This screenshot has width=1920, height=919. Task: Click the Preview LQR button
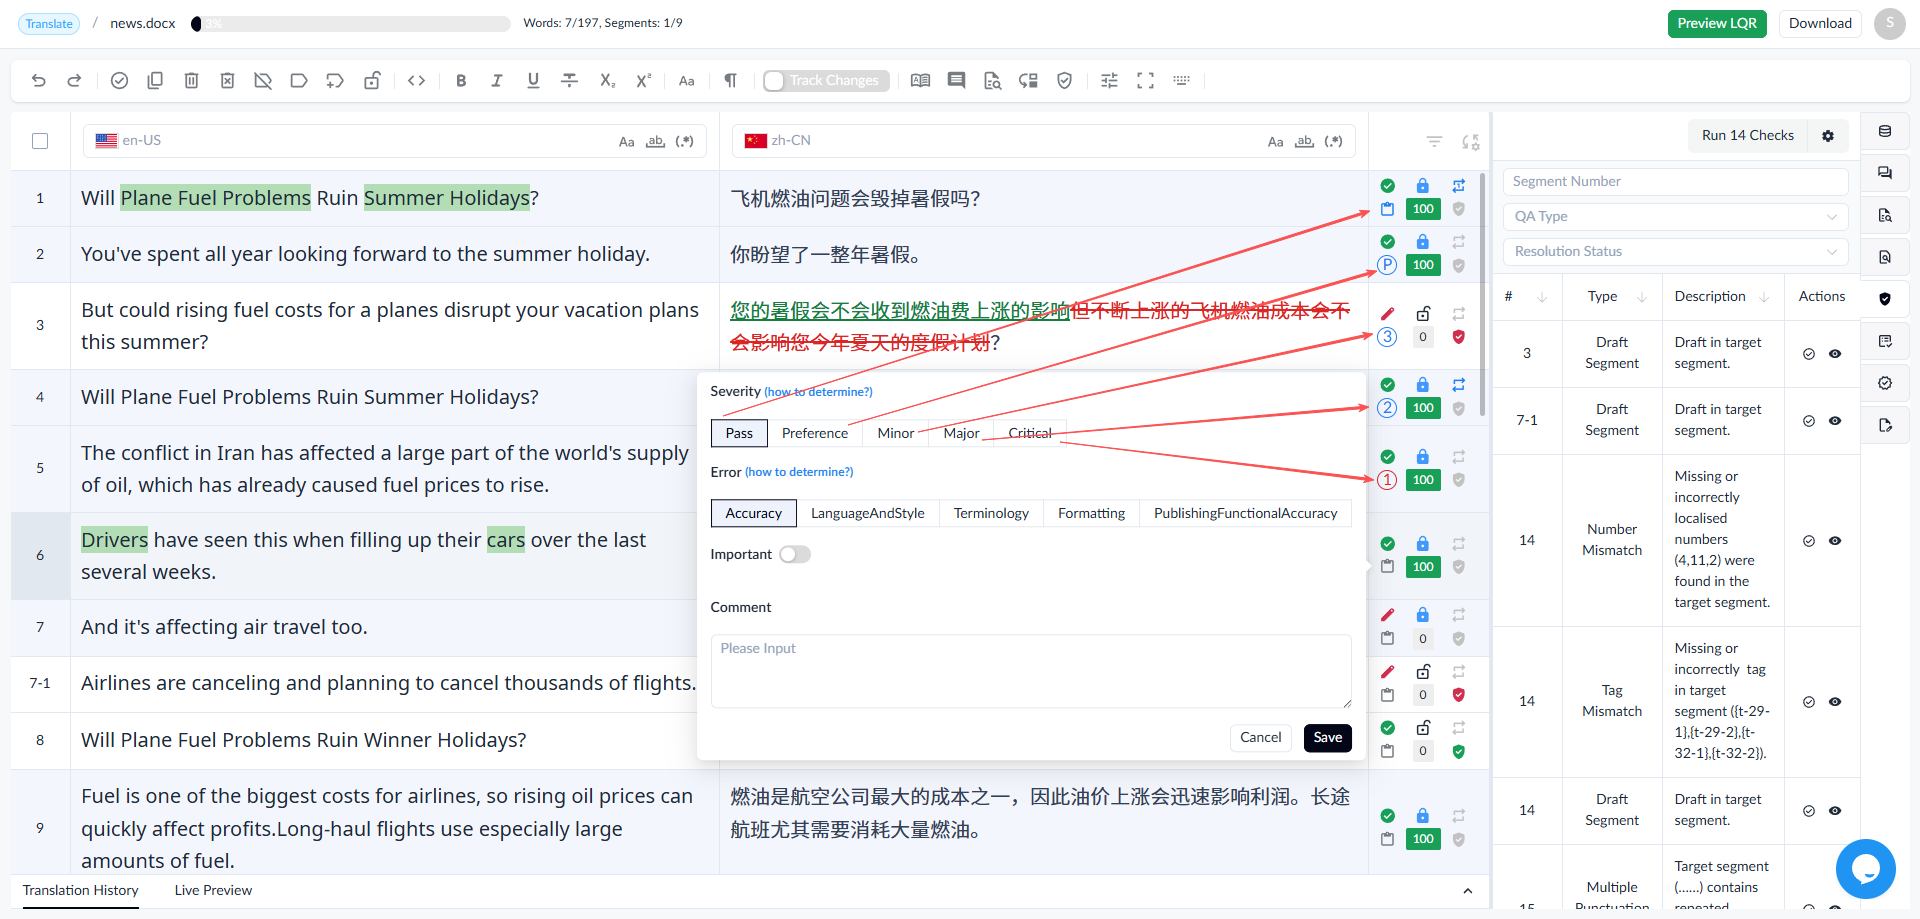(x=1717, y=24)
